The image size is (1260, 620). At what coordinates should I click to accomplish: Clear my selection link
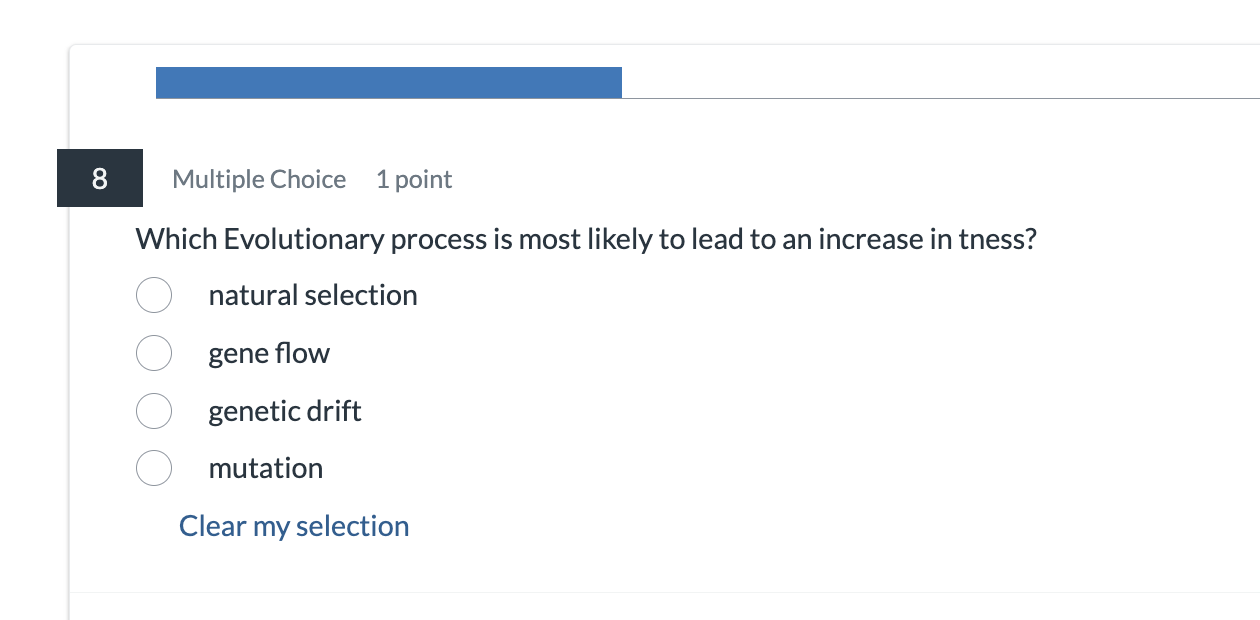294,526
